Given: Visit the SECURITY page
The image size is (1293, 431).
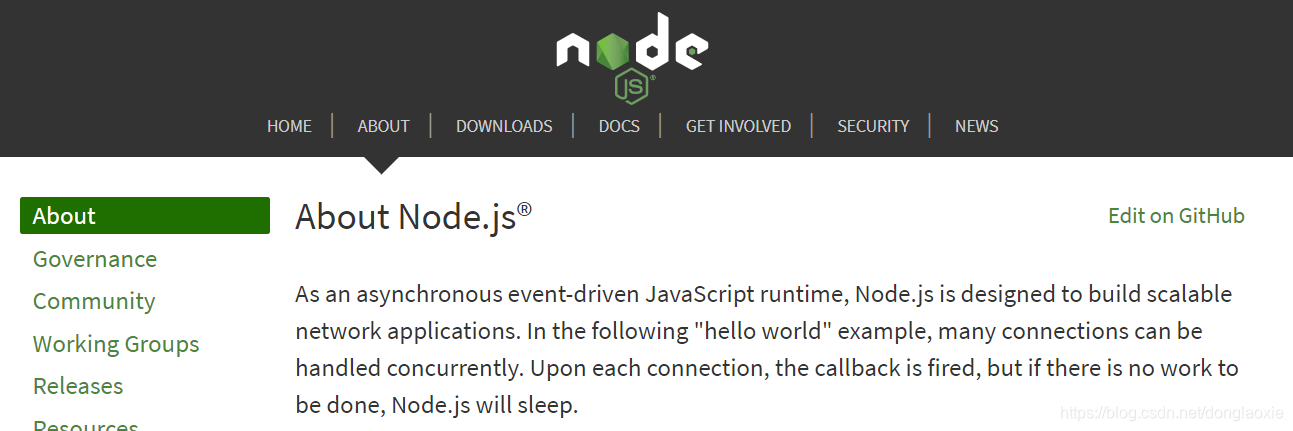Looking at the screenshot, I should pos(873,126).
